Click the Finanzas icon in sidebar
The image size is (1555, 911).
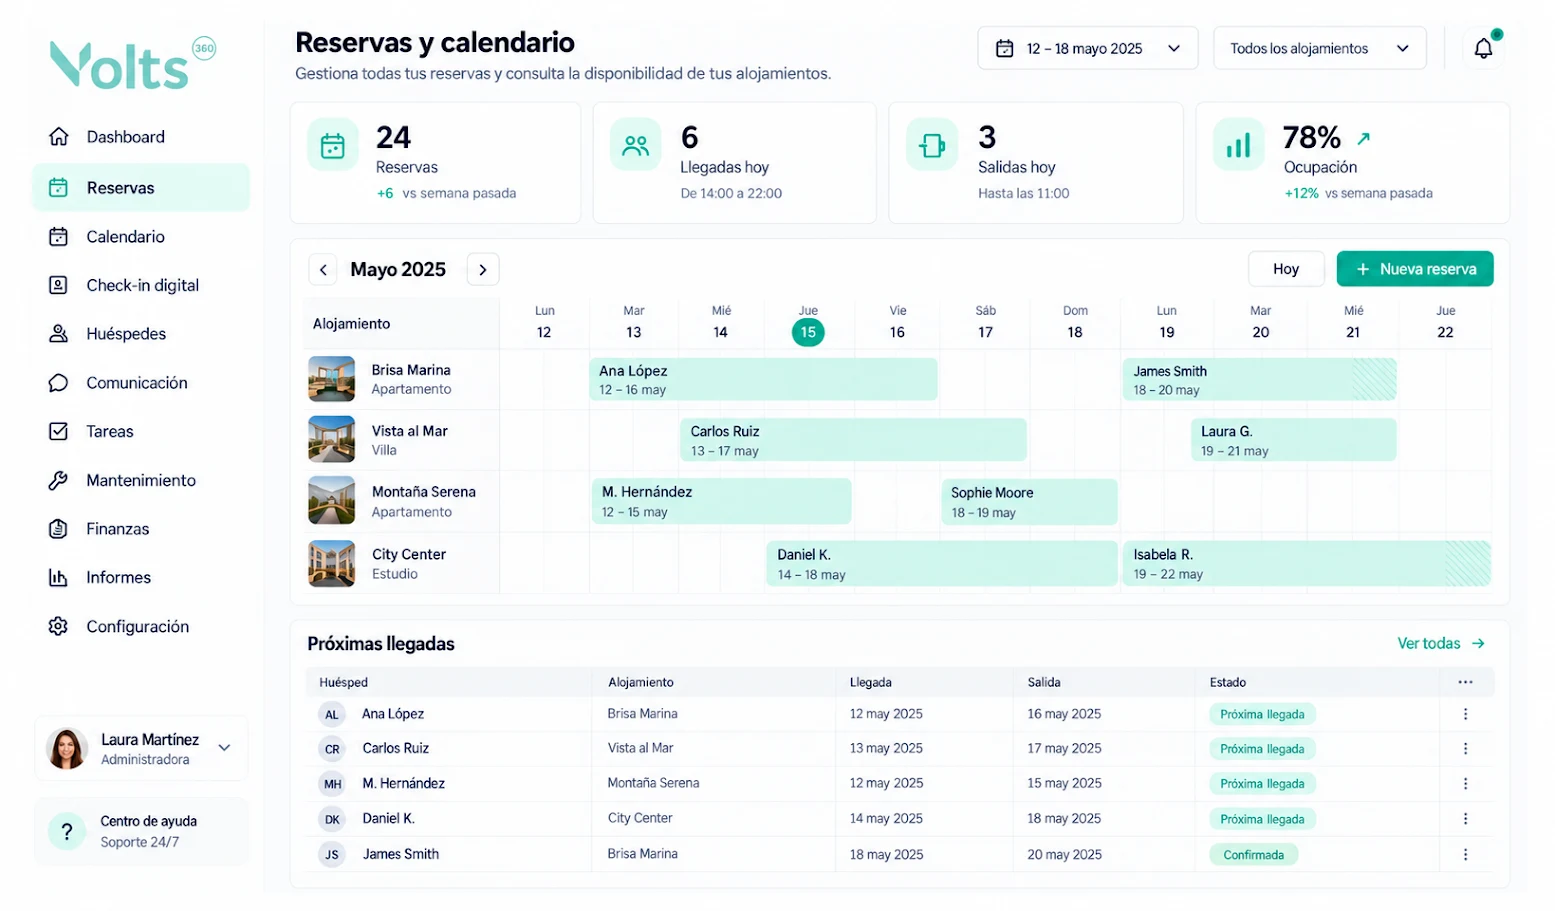tap(59, 529)
